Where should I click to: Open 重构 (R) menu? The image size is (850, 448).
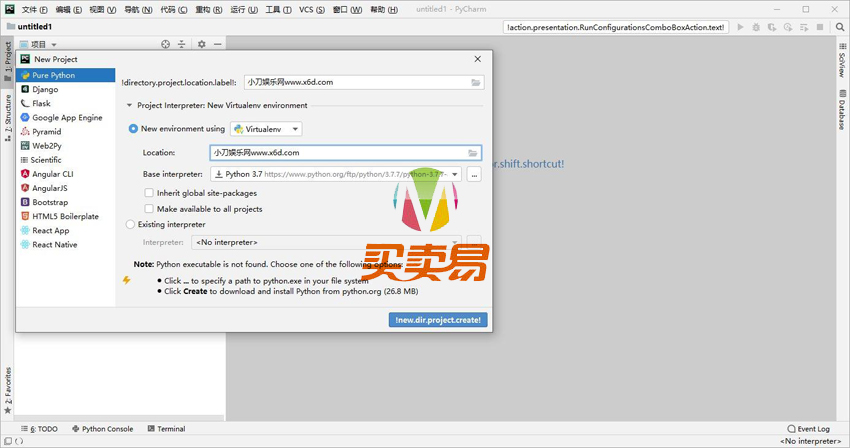209,9
